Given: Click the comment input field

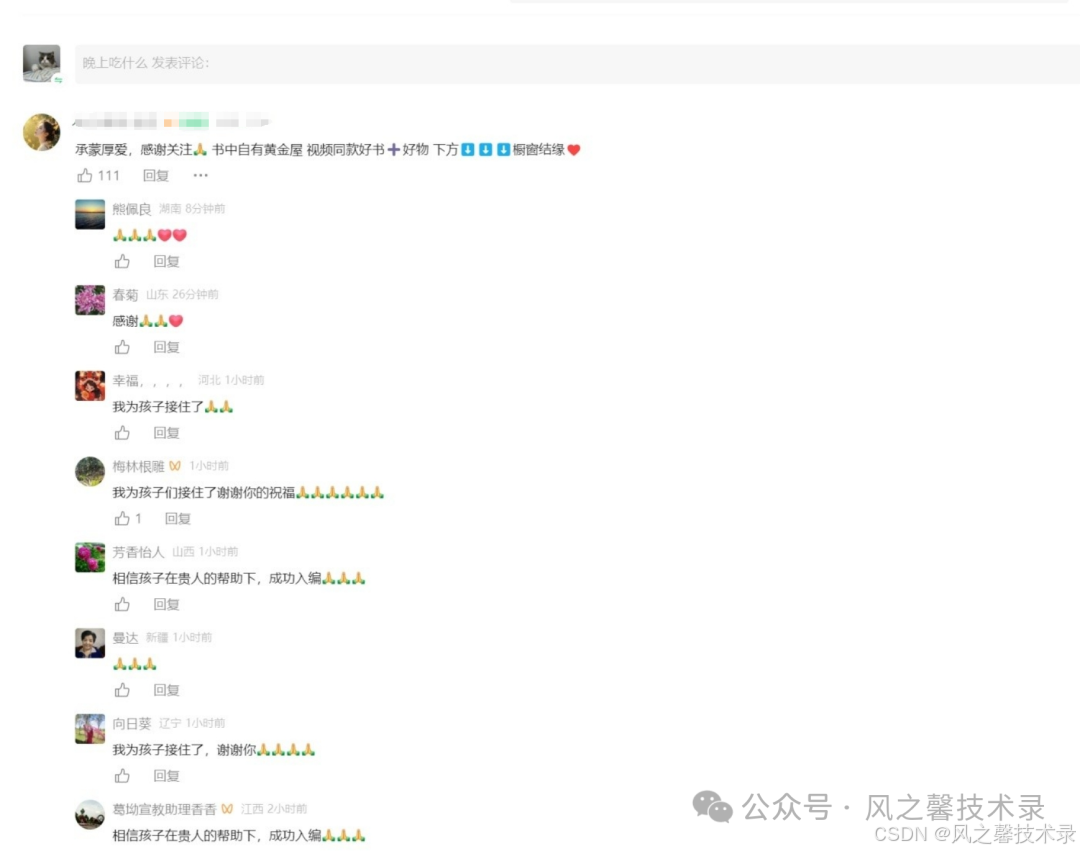Looking at the screenshot, I should point(577,63).
